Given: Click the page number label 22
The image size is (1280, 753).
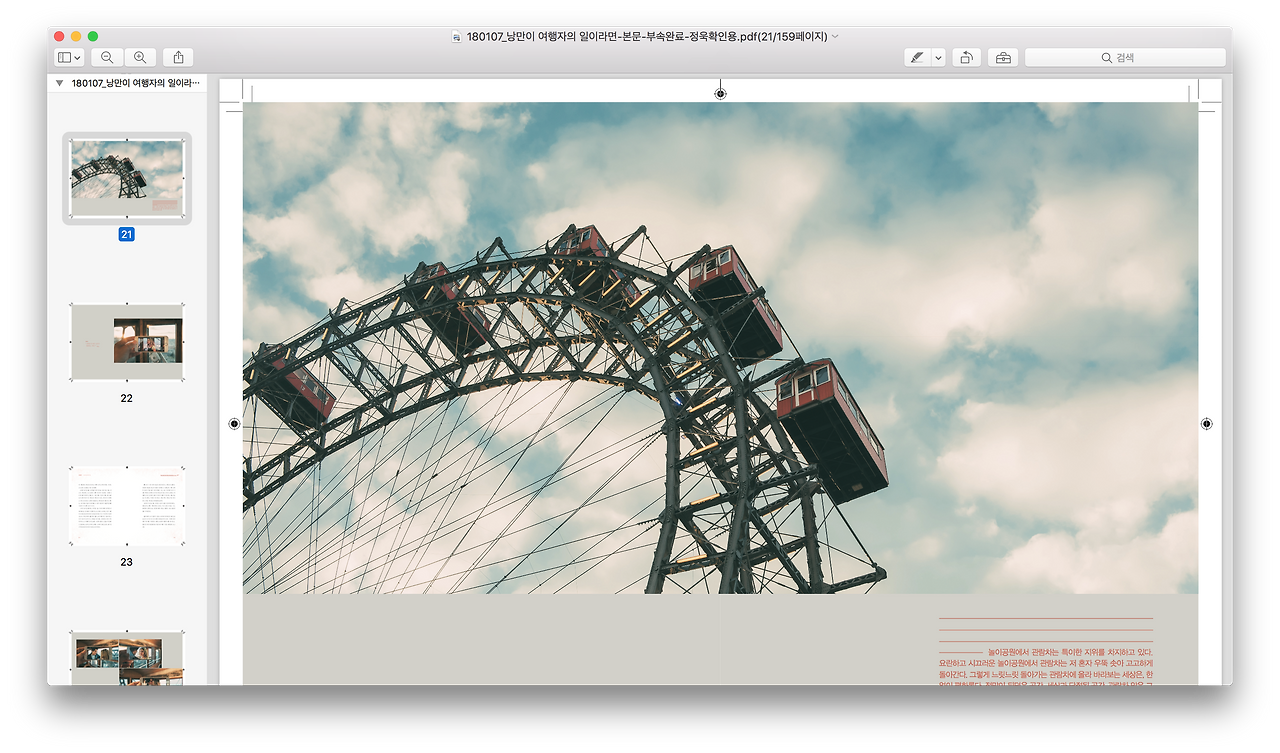Looking at the screenshot, I should click(126, 398).
